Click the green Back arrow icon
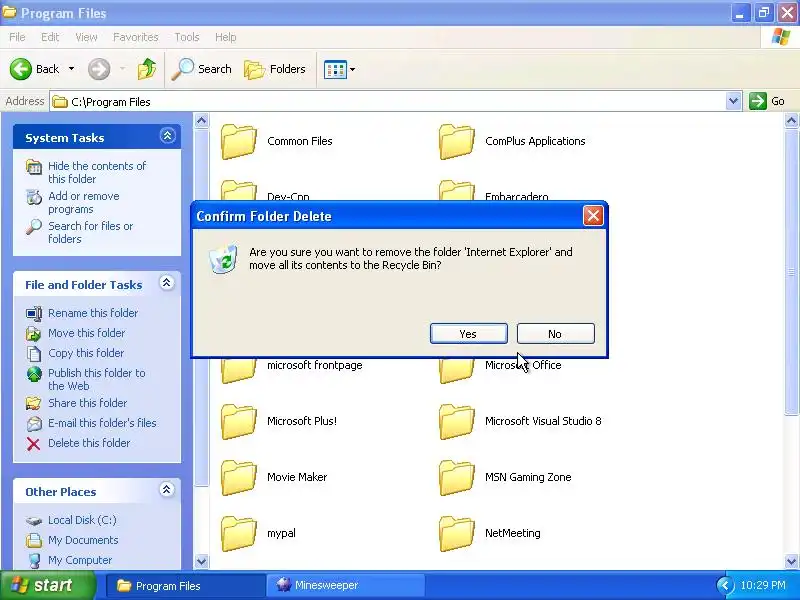Screen dimensions: 800x600 tap(21, 69)
